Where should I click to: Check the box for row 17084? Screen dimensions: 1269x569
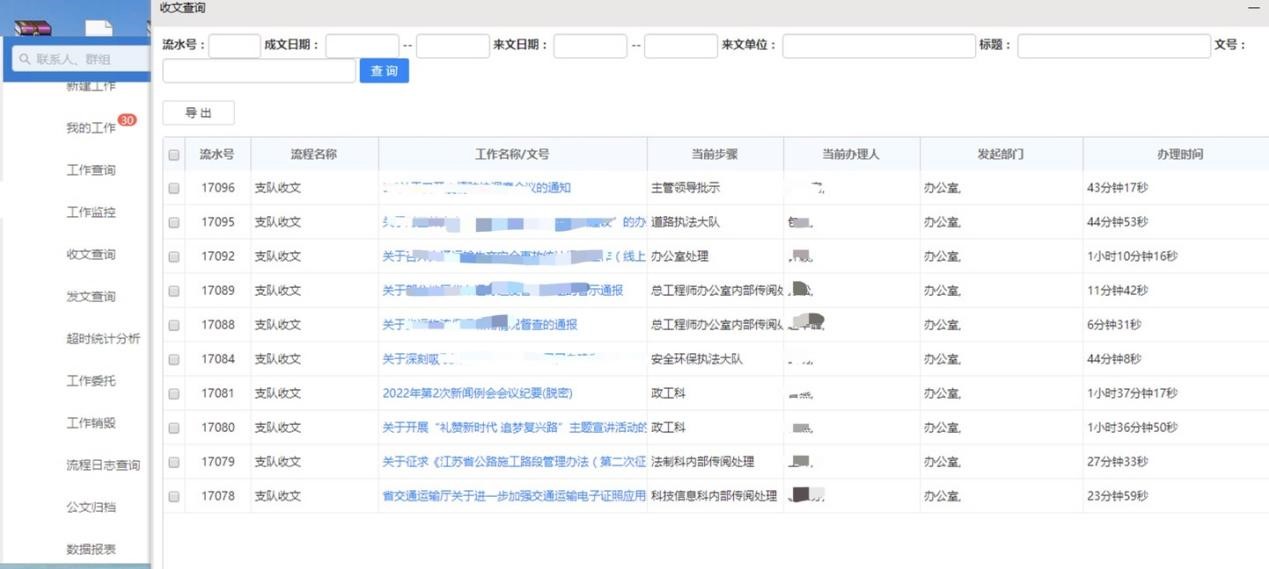pyautogui.click(x=174, y=359)
